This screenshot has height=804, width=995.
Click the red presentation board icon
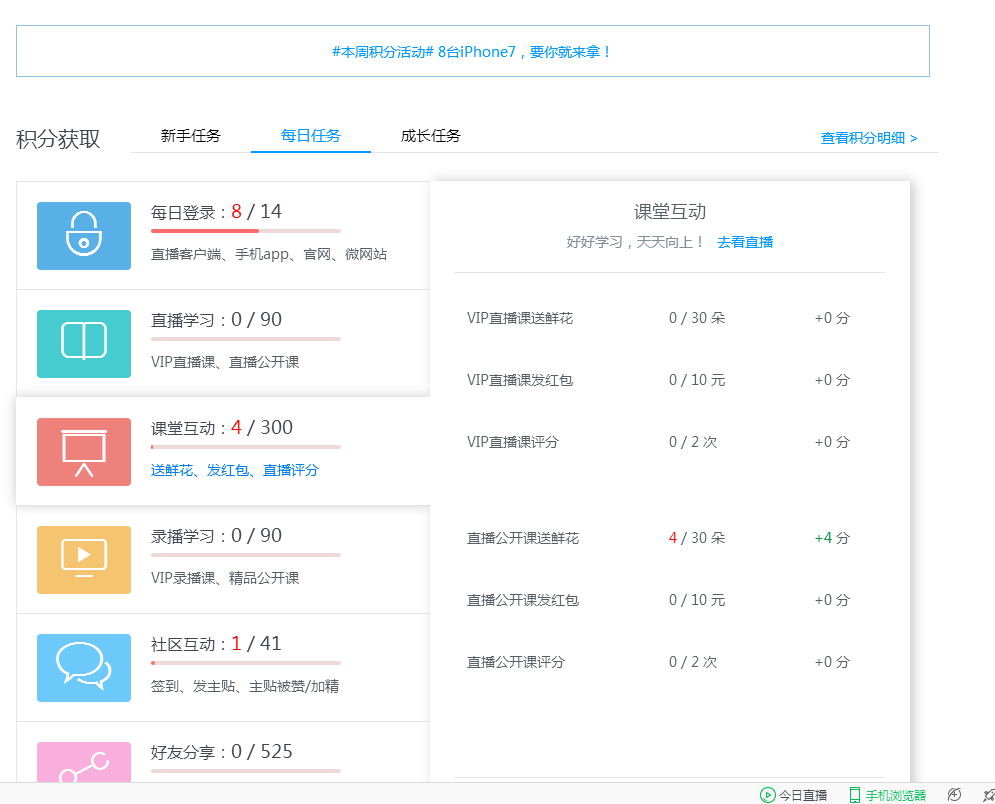tap(84, 452)
